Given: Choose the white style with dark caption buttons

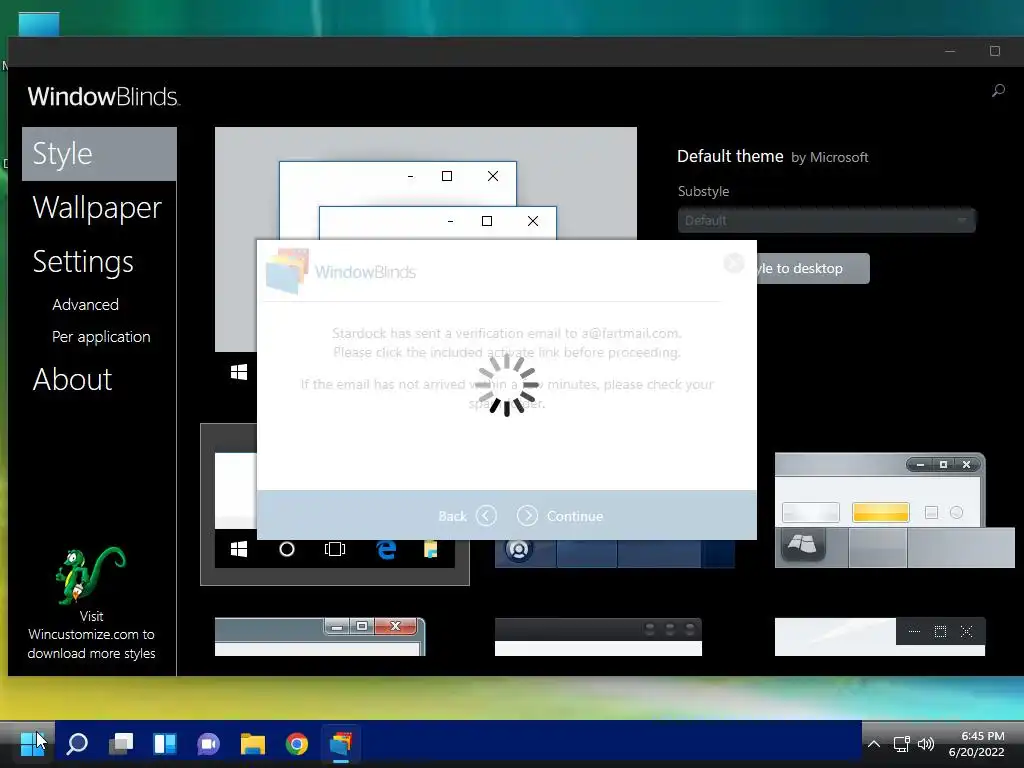Looking at the screenshot, I should (880, 637).
